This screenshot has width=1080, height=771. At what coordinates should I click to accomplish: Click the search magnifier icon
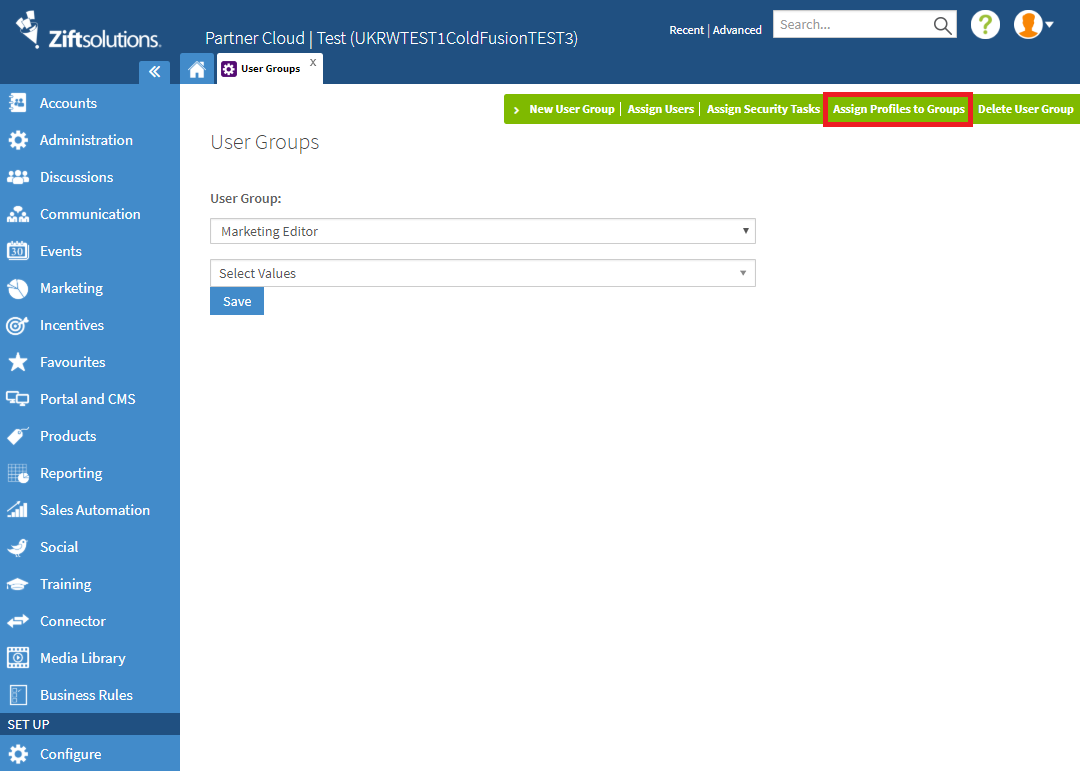coord(942,25)
